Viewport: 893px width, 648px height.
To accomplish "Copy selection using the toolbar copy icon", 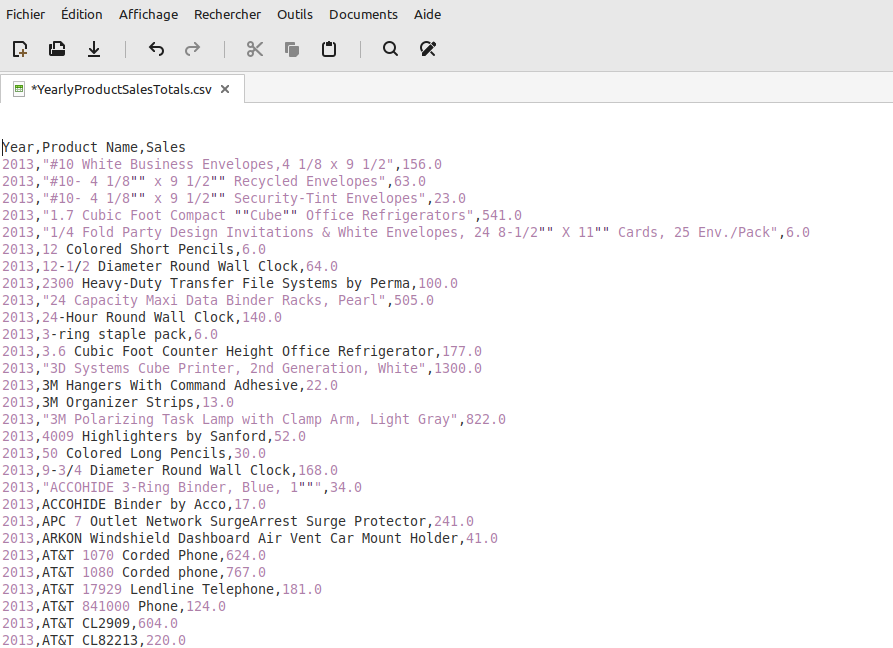I will pyautogui.click(x=292, y=49).
